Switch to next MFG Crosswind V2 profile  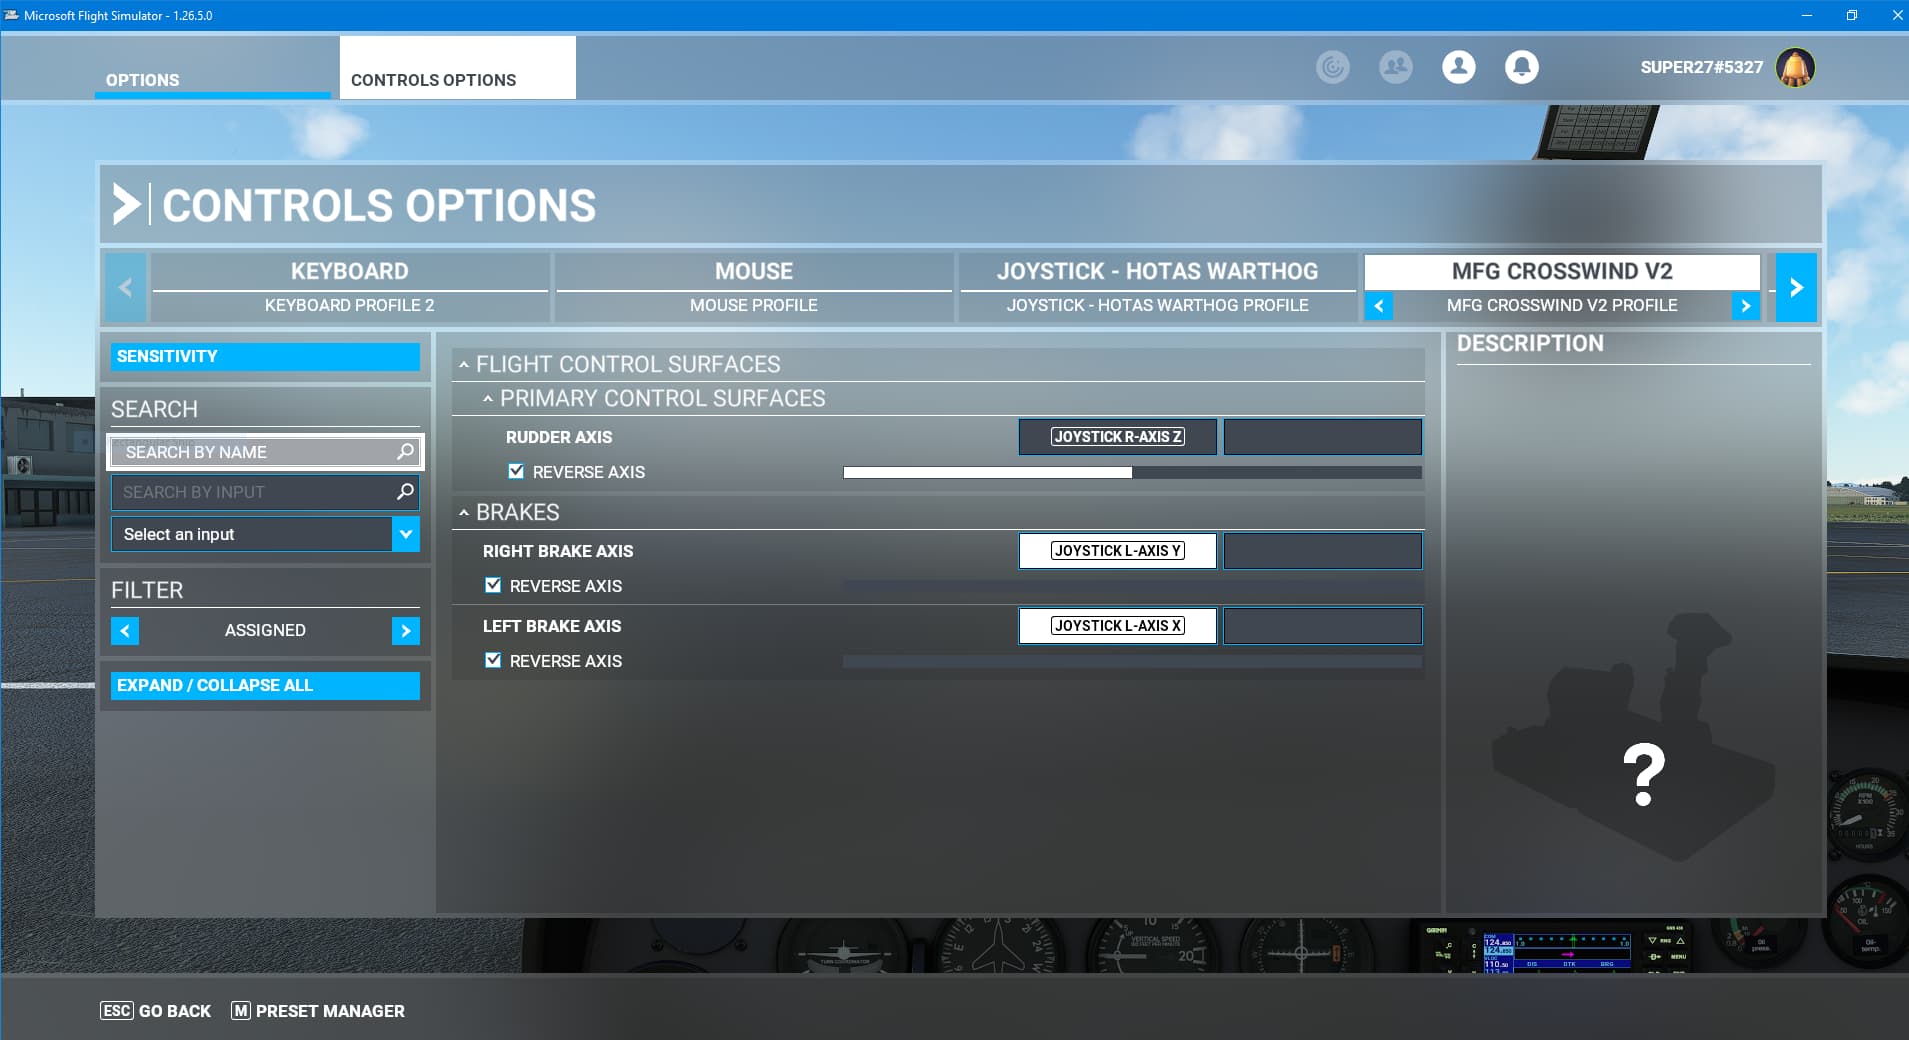coord(1745,306)
